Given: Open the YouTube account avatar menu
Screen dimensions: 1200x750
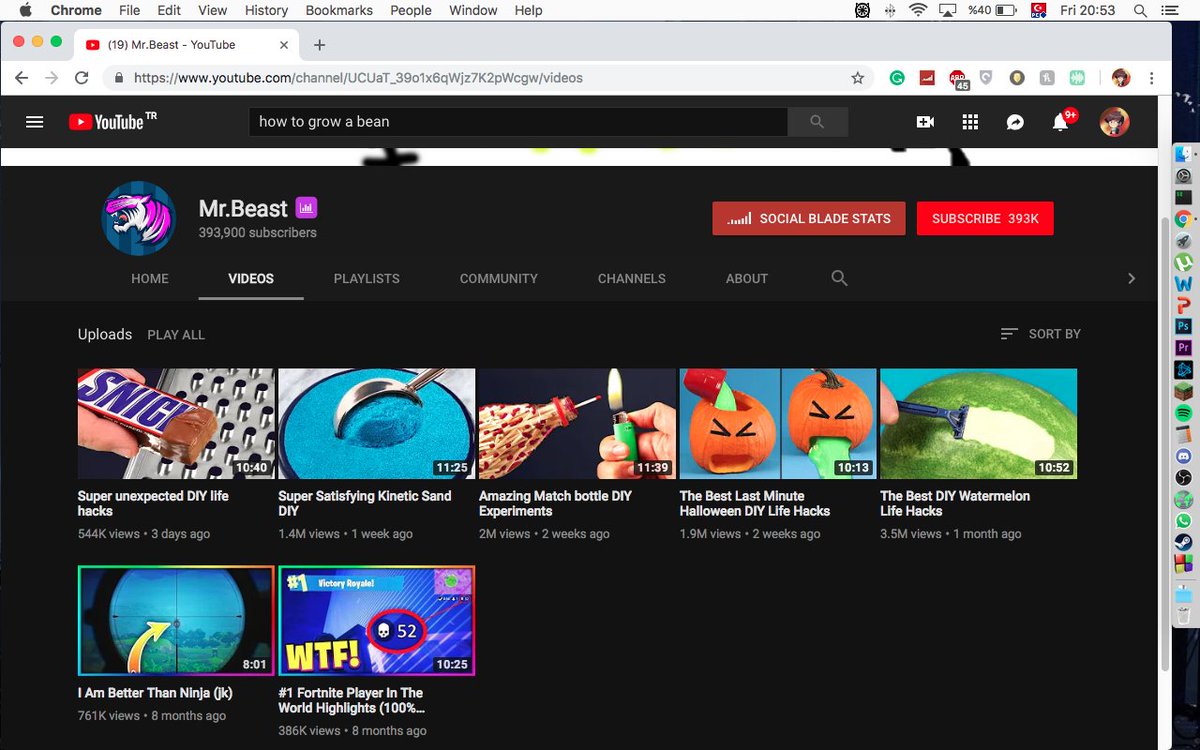Looking at the screenshot, I should [x=1114, y=122].
